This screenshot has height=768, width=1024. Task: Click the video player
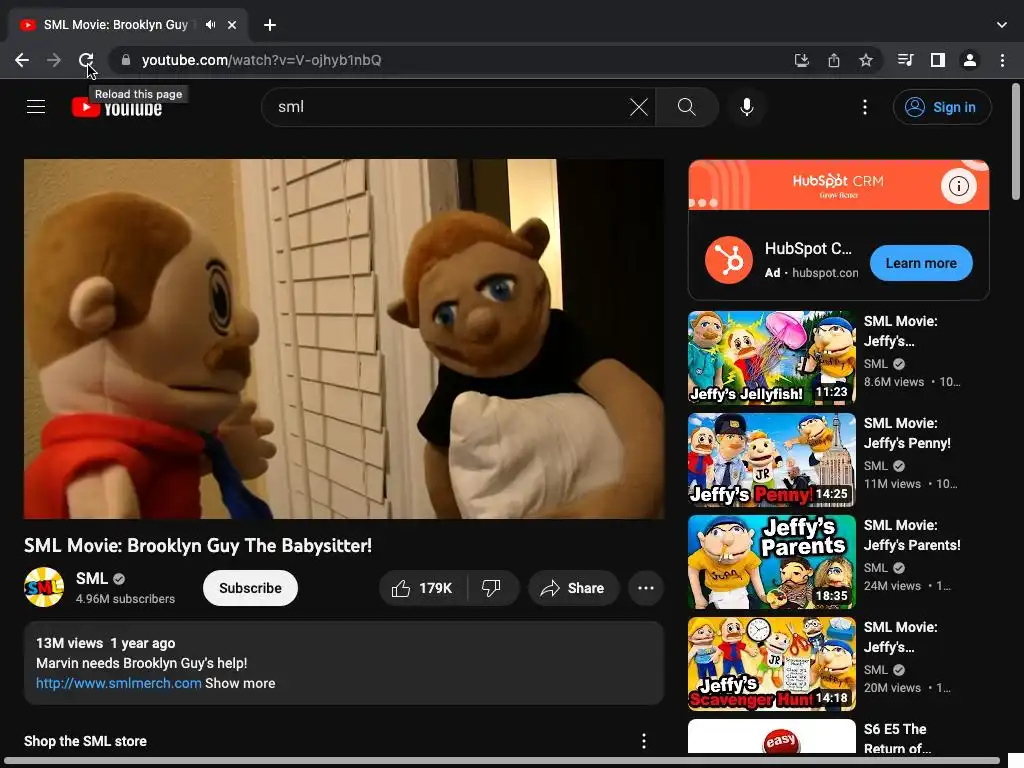pyautogui.click(x=344, y=339)
